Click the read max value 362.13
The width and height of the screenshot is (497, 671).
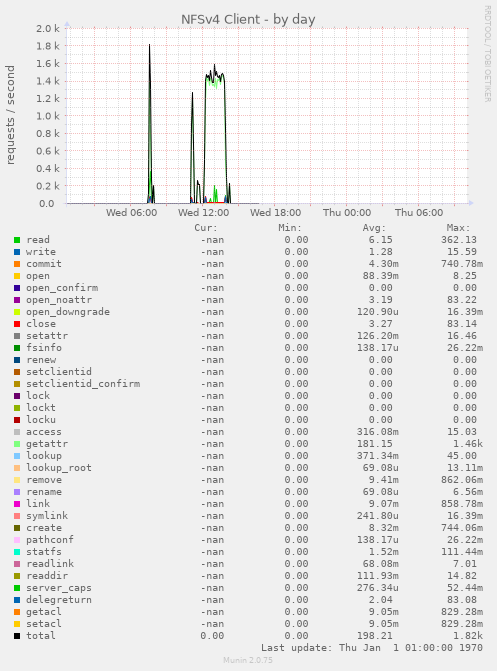(x=459, y=240)
